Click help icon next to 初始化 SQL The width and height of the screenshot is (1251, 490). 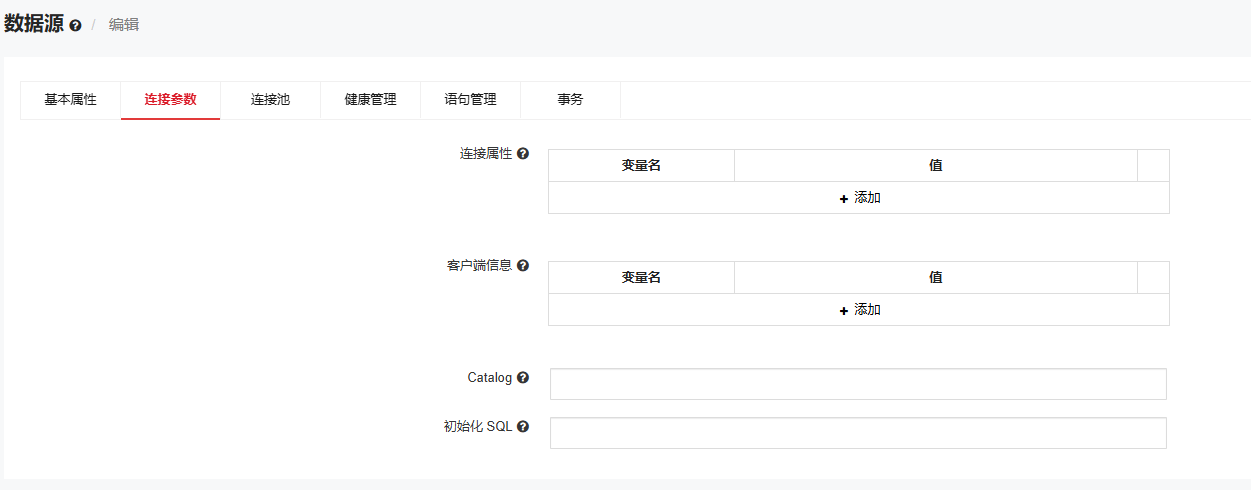point(523,426)
